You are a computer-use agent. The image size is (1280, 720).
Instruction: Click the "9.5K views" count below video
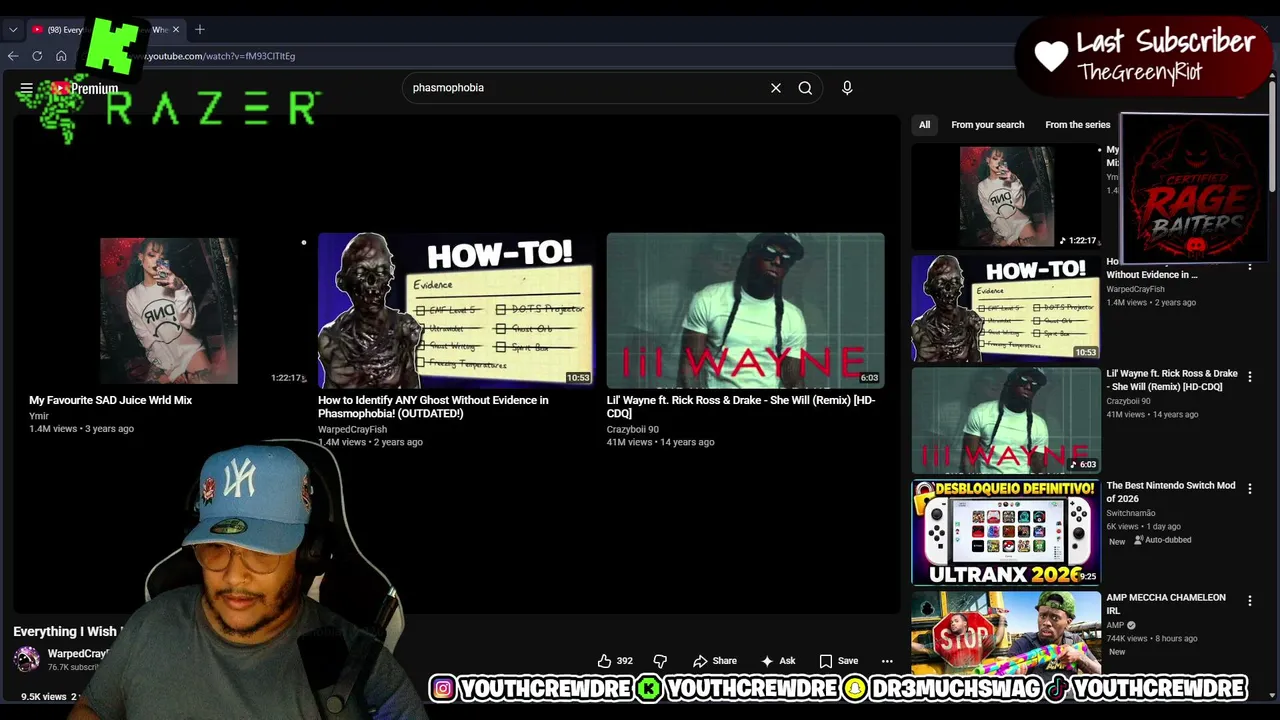[43, 696]
